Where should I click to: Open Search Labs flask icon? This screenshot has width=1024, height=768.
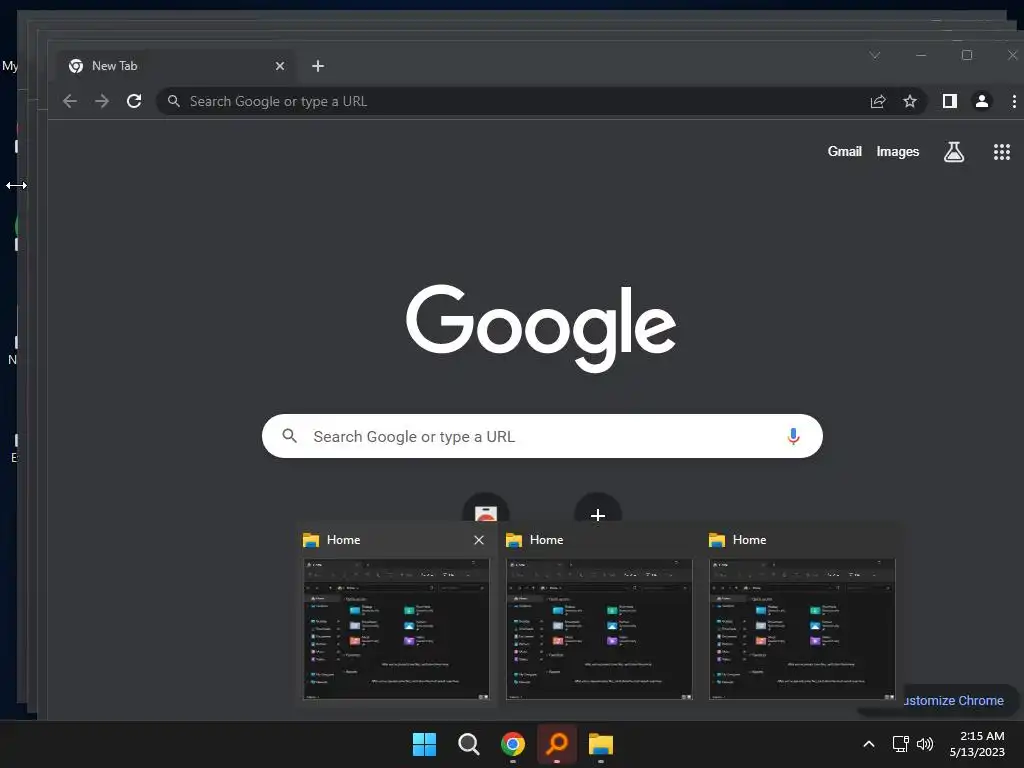coord(953,152)
